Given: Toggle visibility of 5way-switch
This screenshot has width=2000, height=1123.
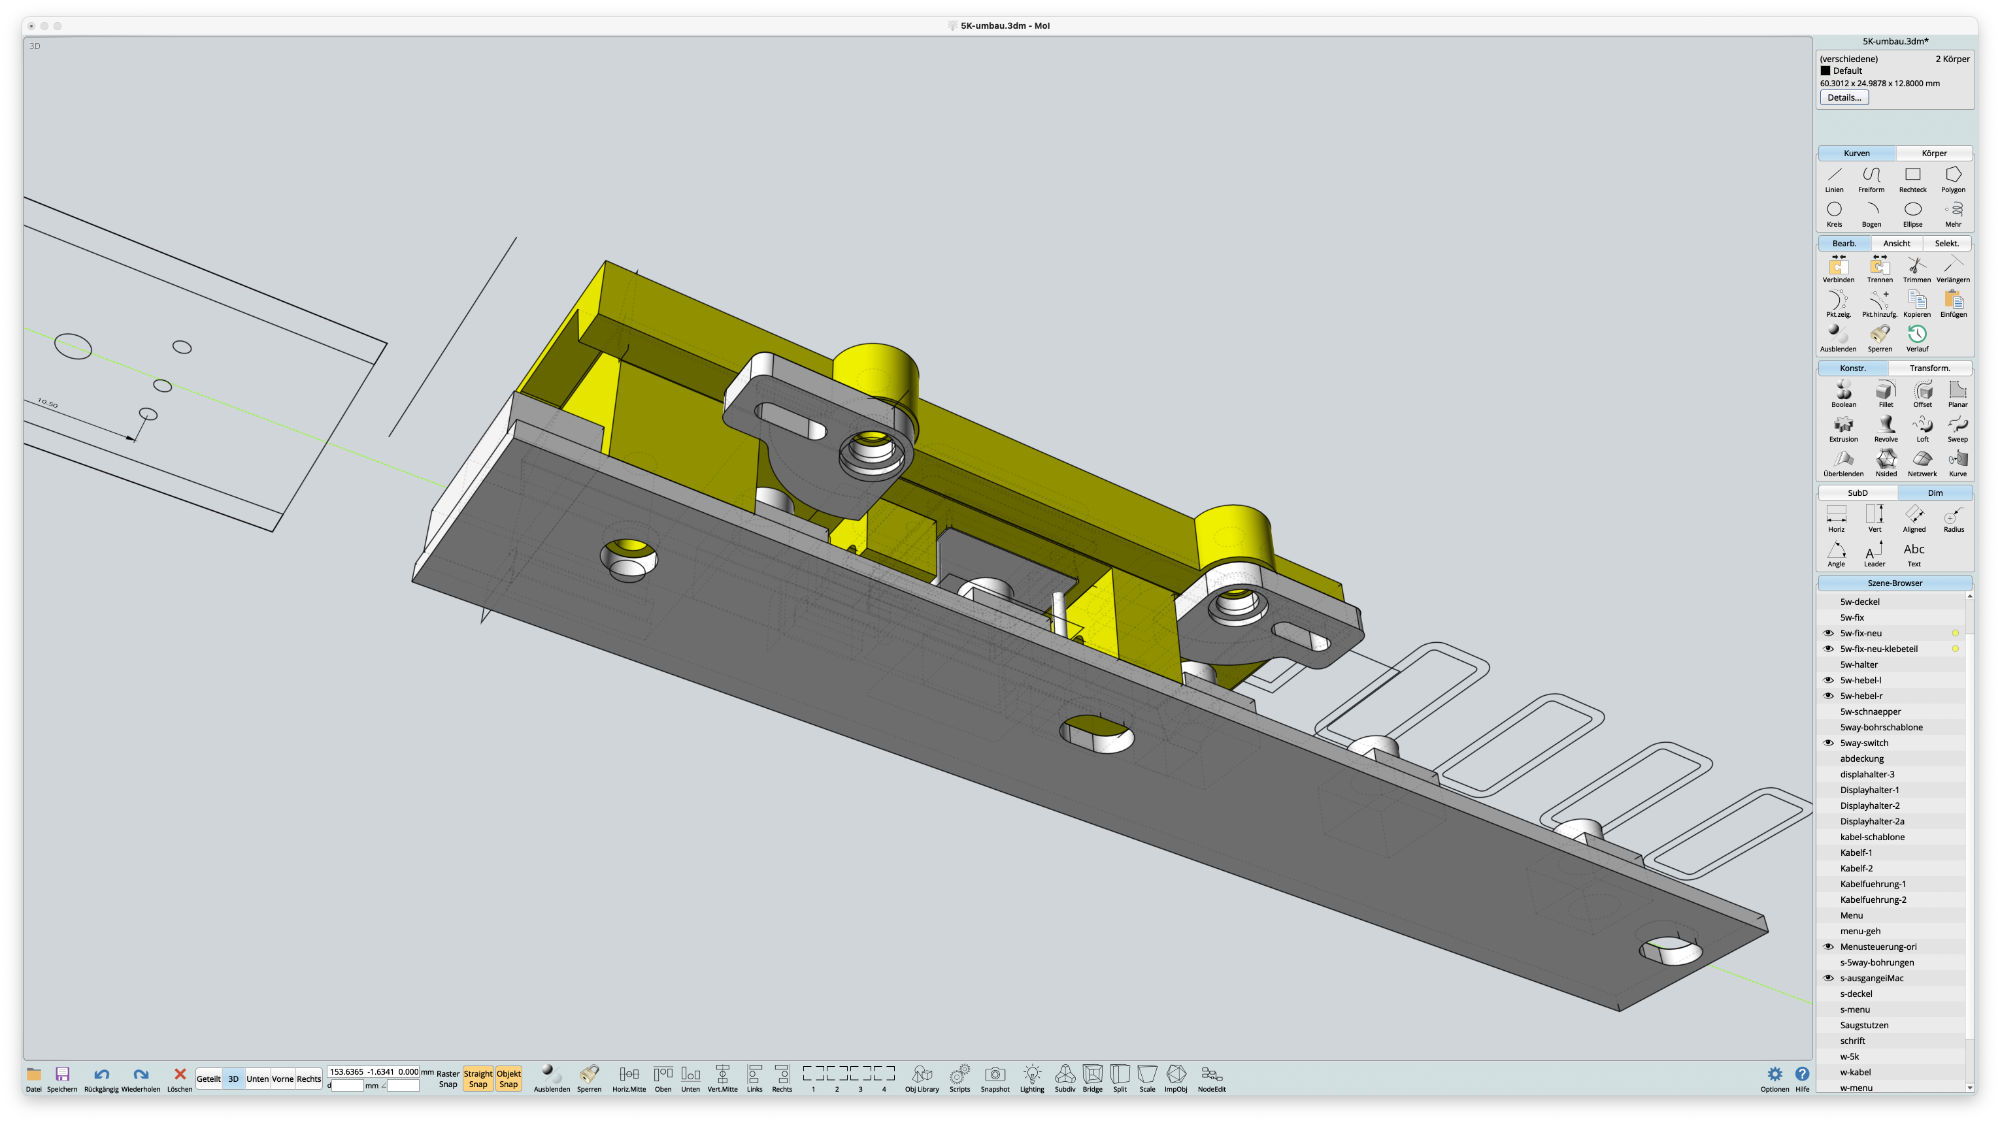Looking at the screenshot, I should pos(1828,743).
